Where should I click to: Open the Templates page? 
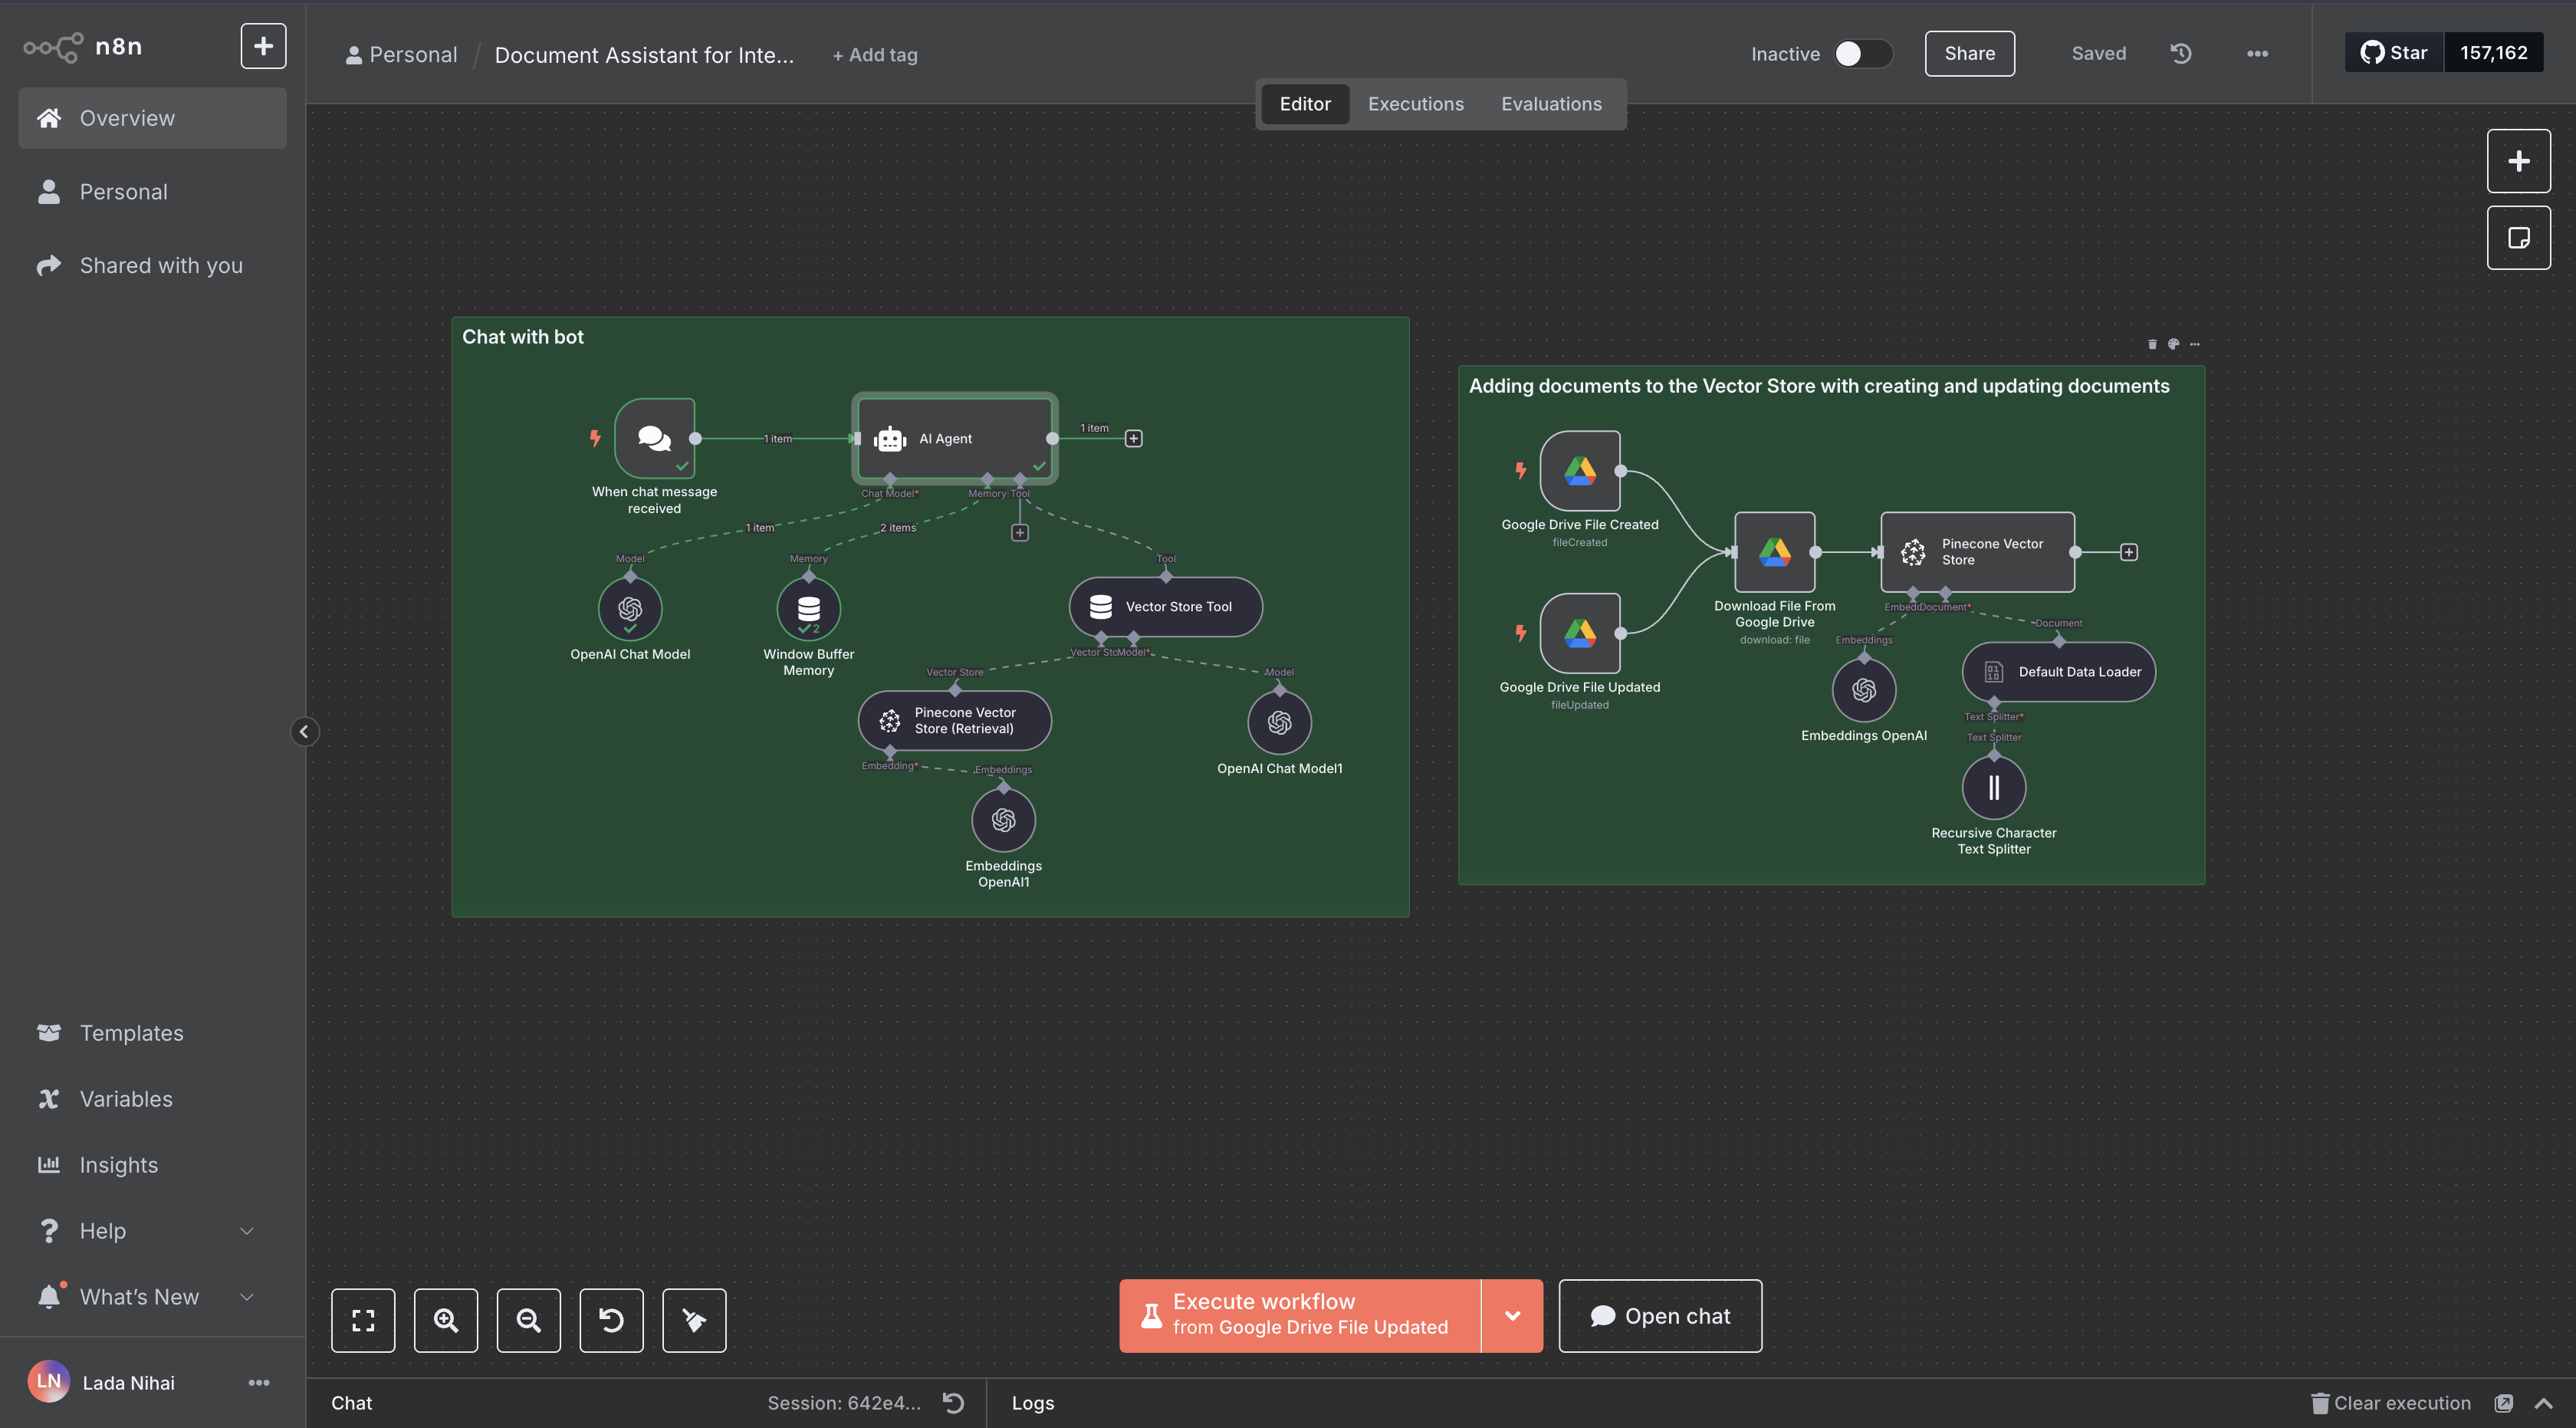[152, 1033]
